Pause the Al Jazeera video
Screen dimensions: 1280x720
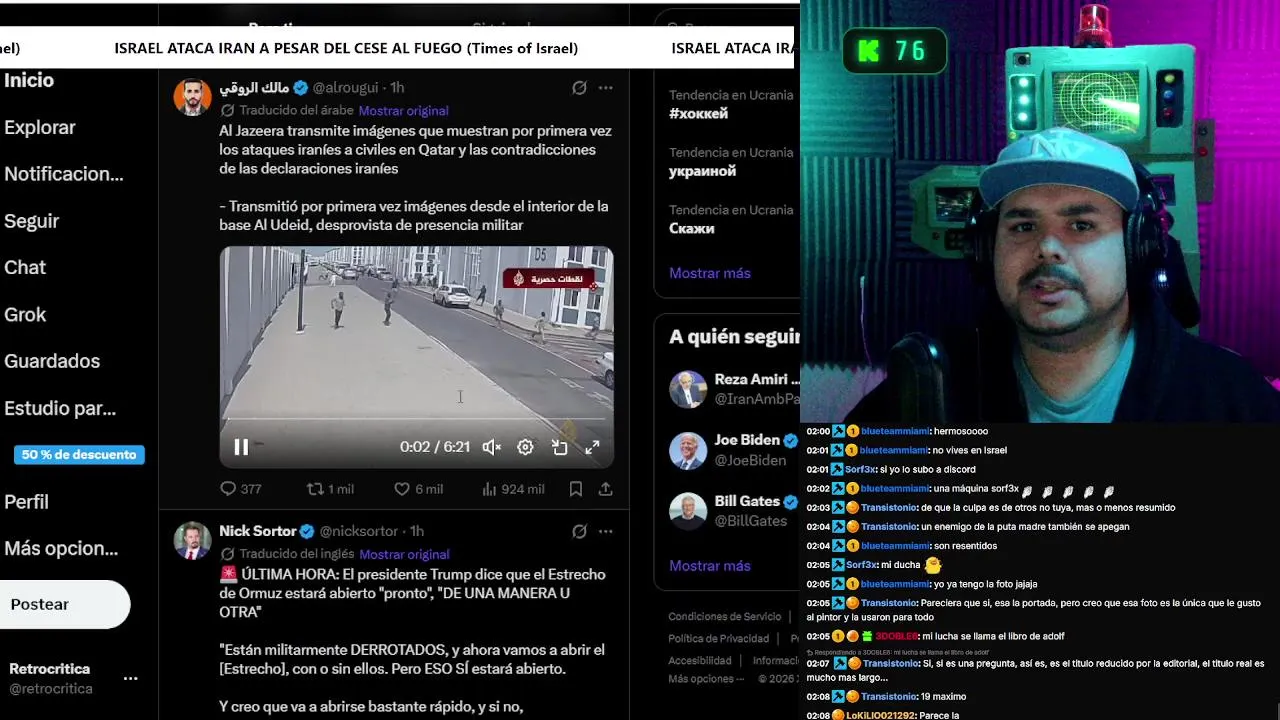pos(241,447)
